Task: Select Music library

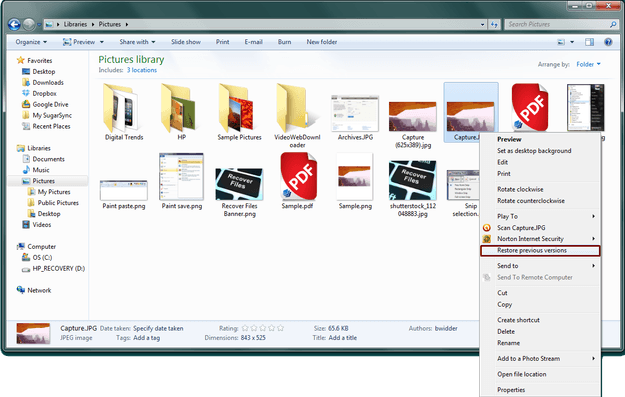Action: pyautogui.click(x=36, y=170)
